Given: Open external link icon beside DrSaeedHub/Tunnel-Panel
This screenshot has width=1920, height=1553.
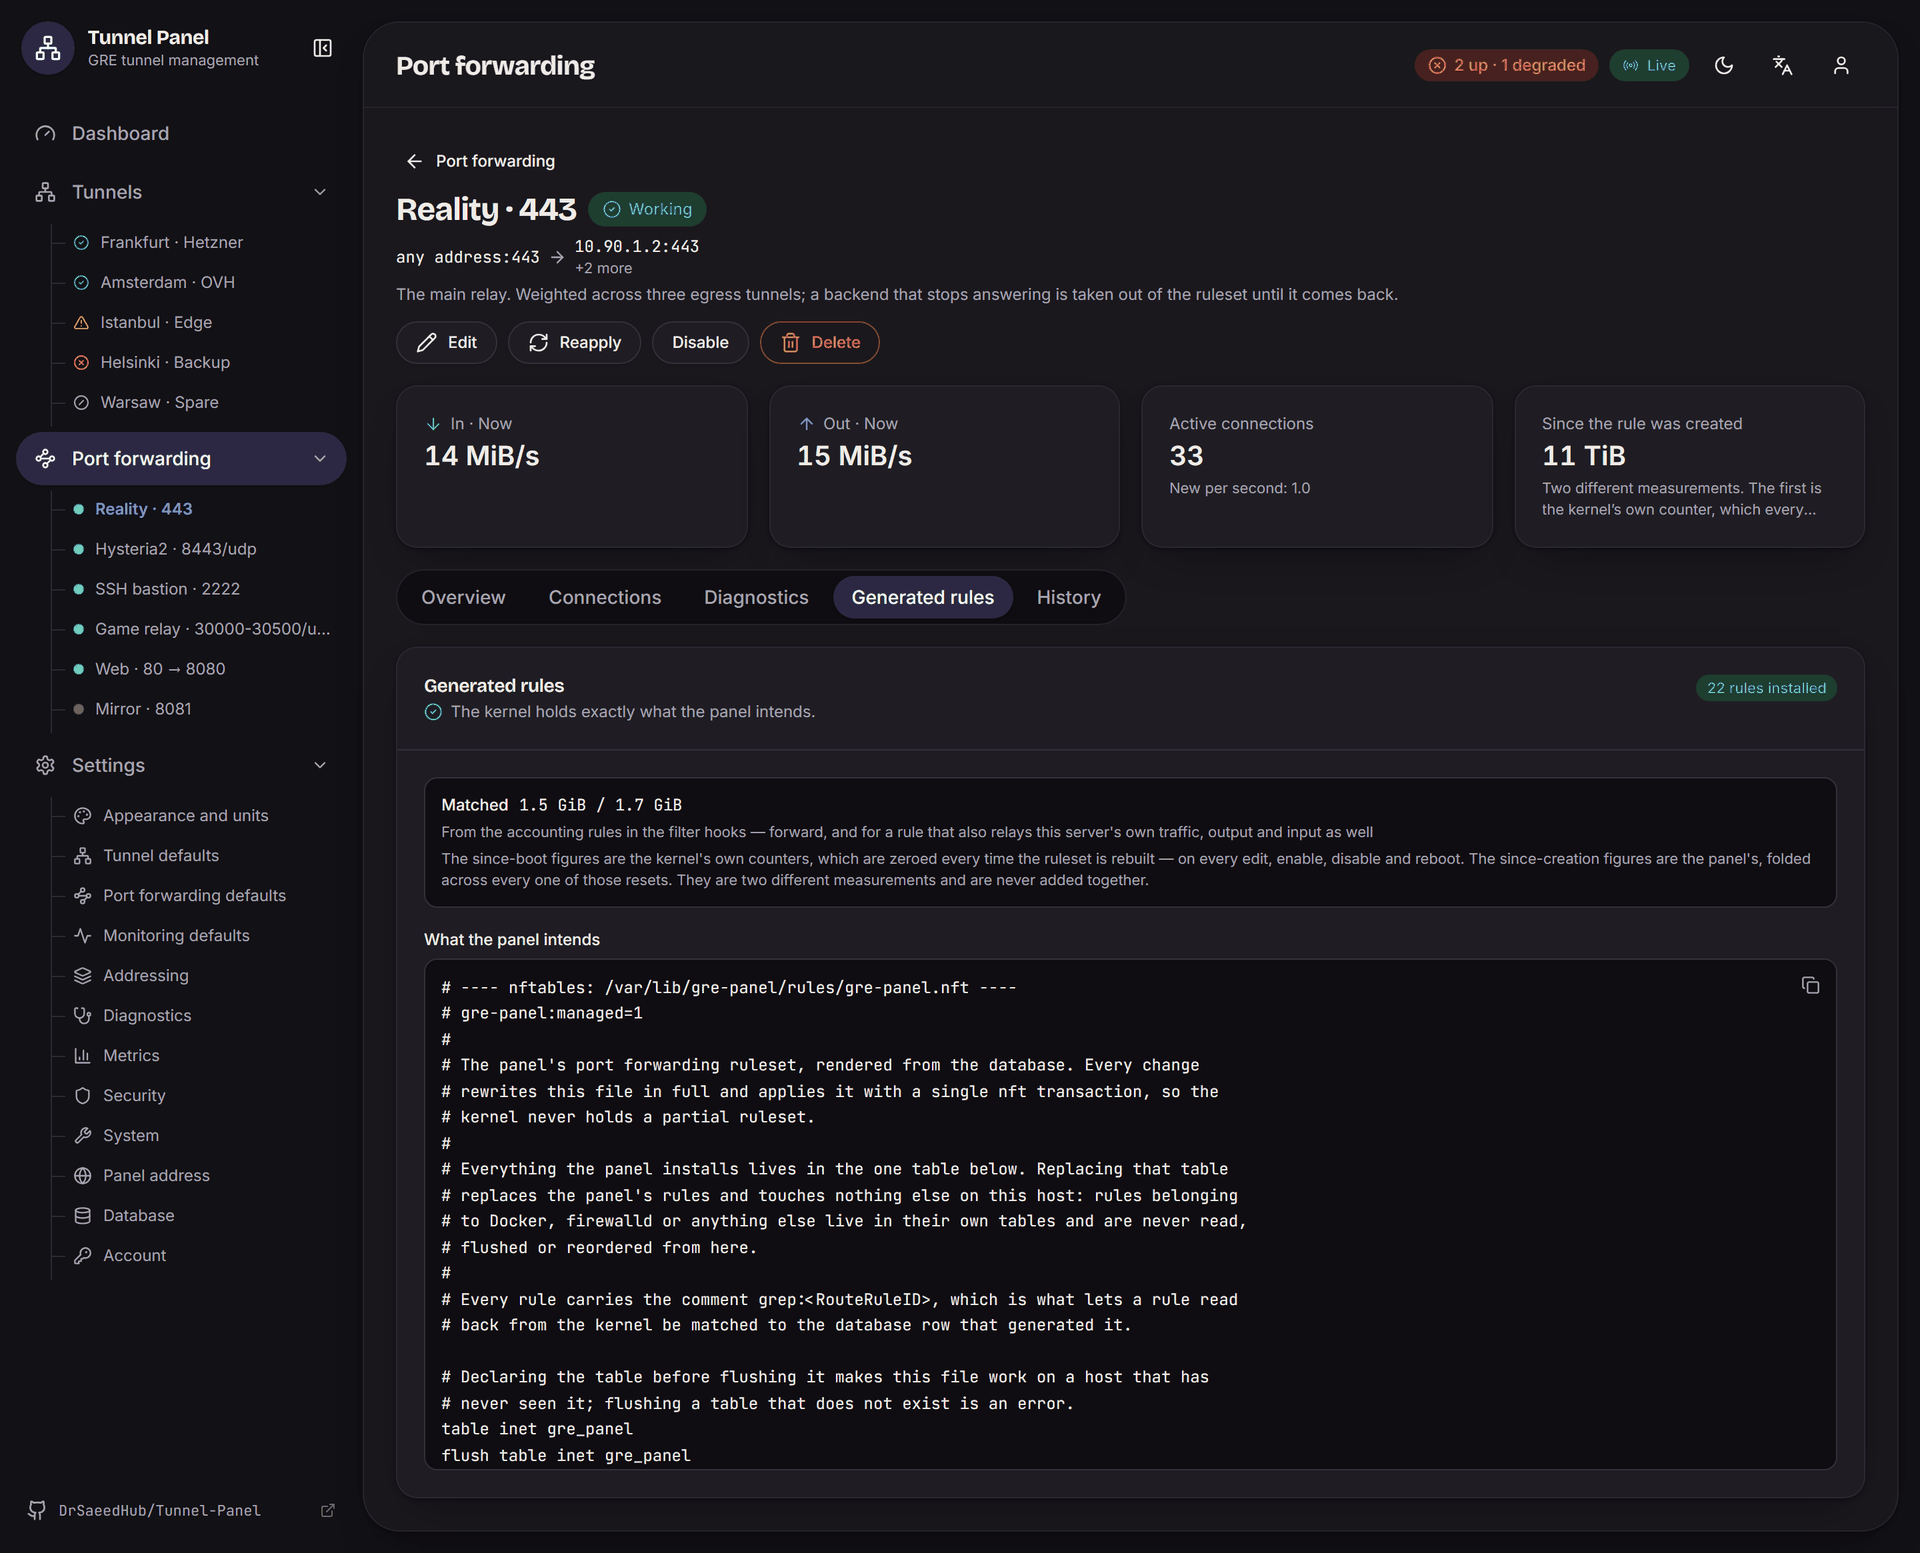Looking at the screenshot, I should pyautogui.click(x=327, y=1510).
